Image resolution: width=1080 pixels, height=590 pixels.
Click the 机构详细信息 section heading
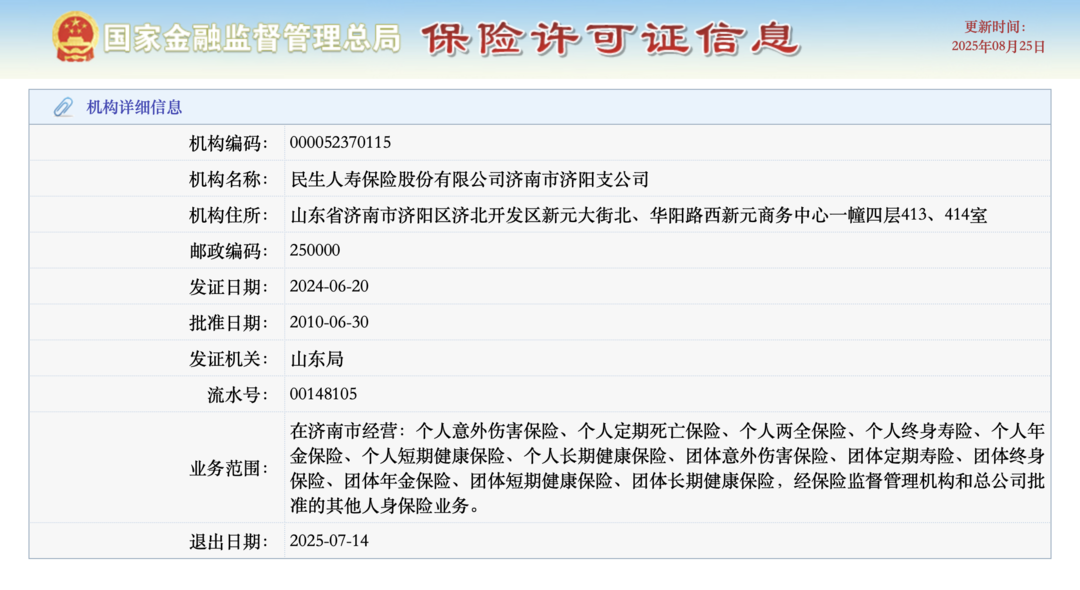(x=134, y=107)
